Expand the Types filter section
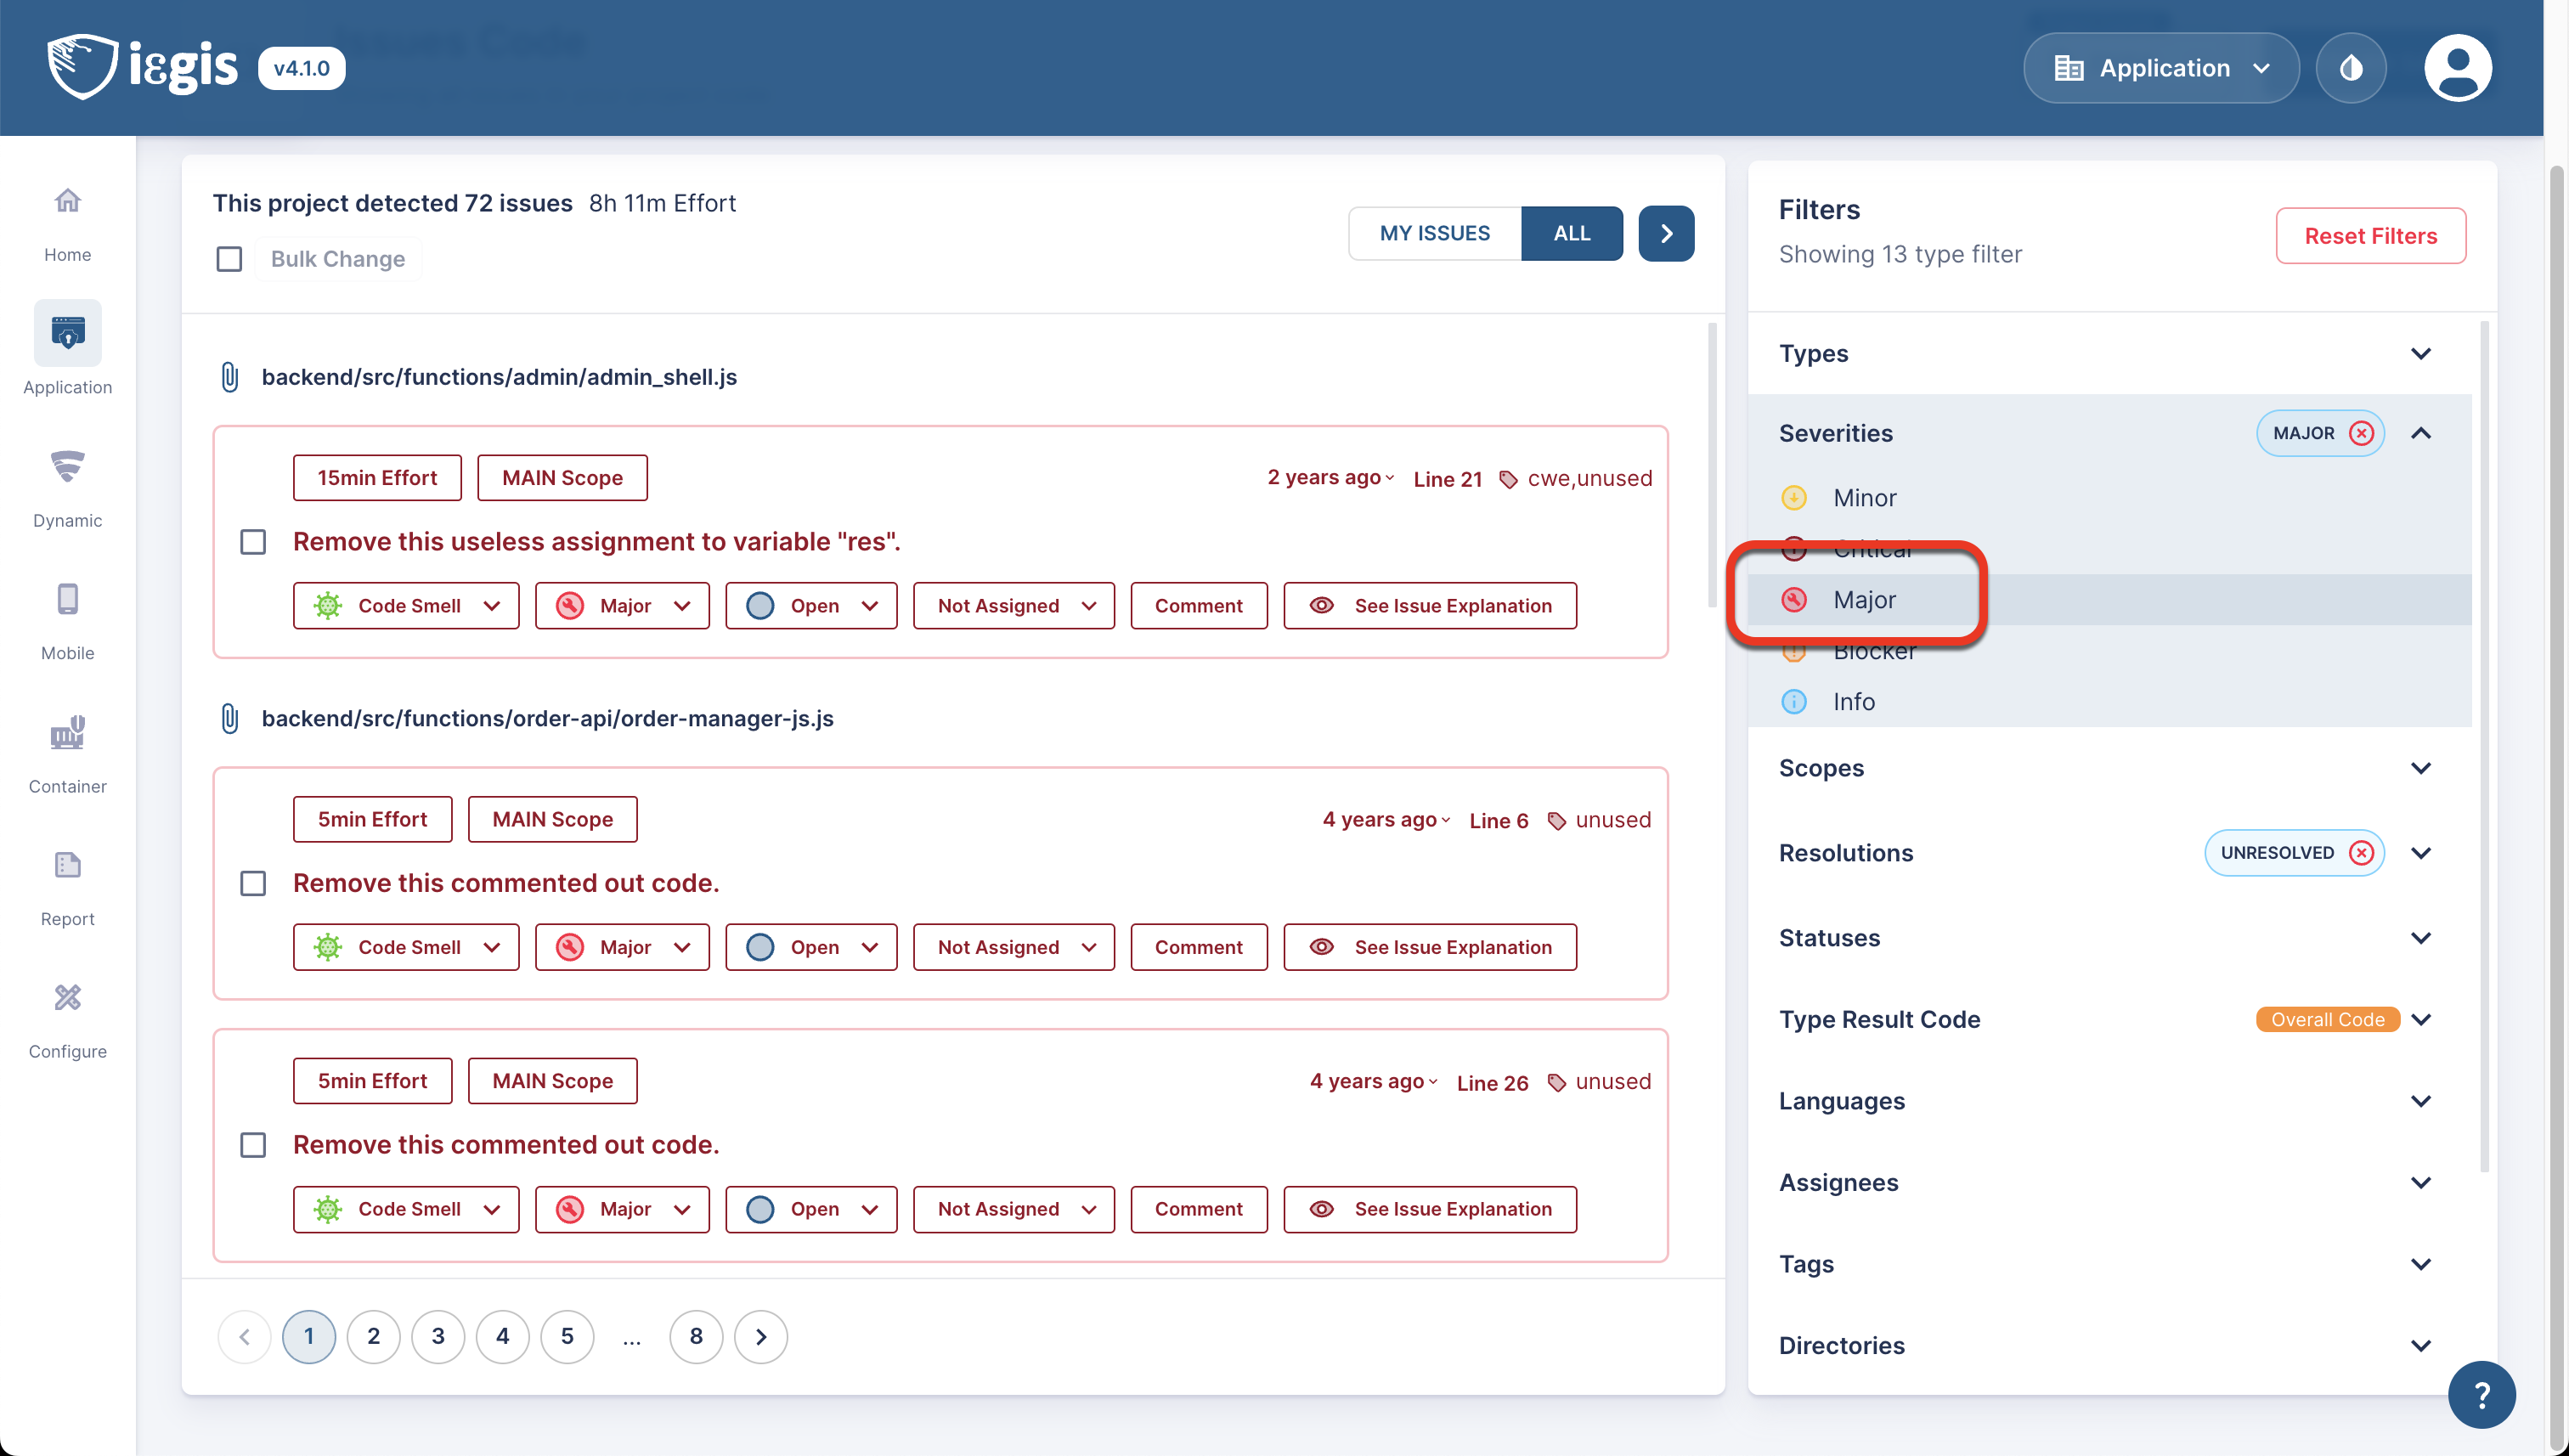Viewport: 2569px width, 1456px height. pos(2420,354)
